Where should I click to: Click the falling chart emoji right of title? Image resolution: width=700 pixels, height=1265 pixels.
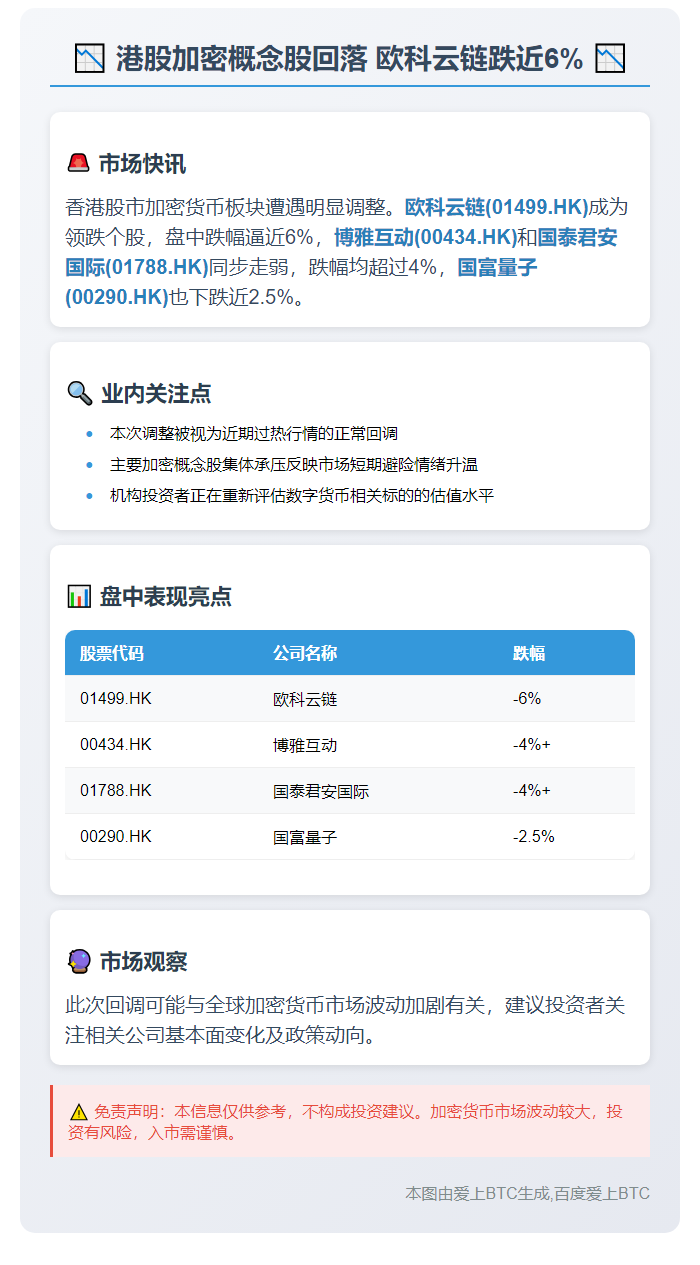tap(610, 59)
